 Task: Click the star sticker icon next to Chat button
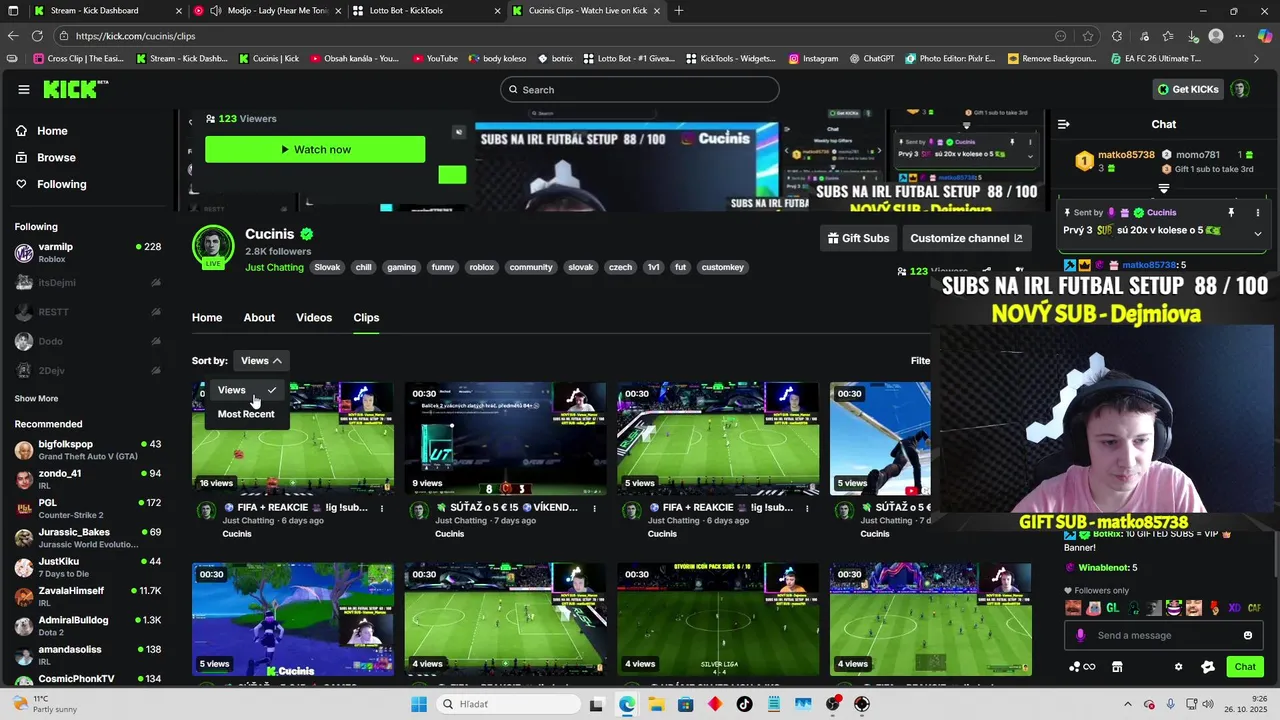1208,667
